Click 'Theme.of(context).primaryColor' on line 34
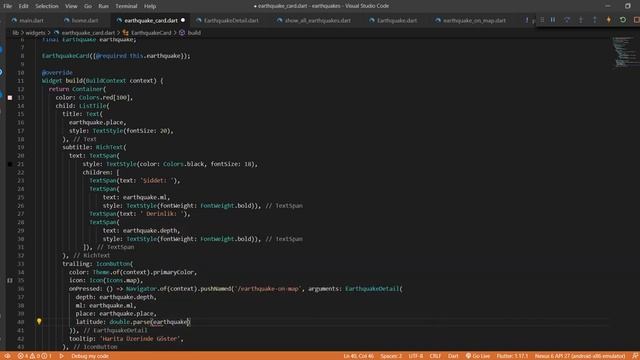The width and height of the screenshot is (640, 360). (144, 272)
